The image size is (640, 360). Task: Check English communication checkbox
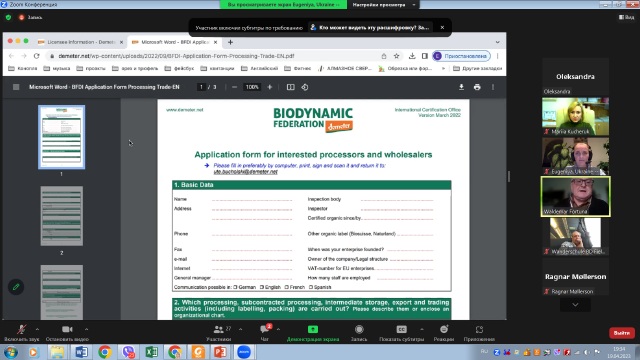262,287
